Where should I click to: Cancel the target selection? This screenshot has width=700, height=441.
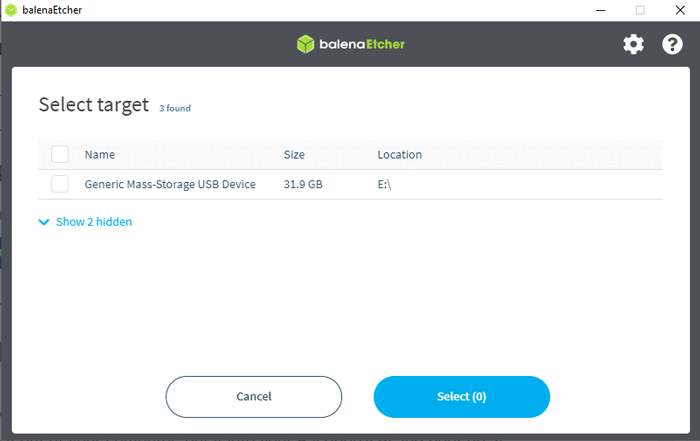pyautogui.click(x=254, y=397)
